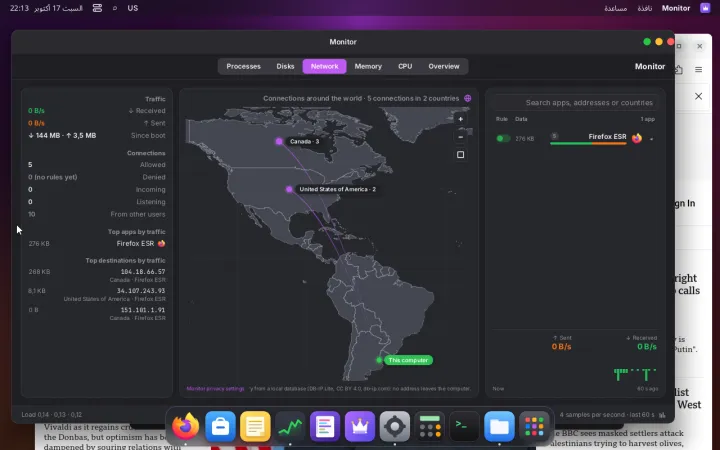The height and width of the screenshot is (450, 720).
Task: Open the gray settings target app in dock
Action: click(394, 427)
